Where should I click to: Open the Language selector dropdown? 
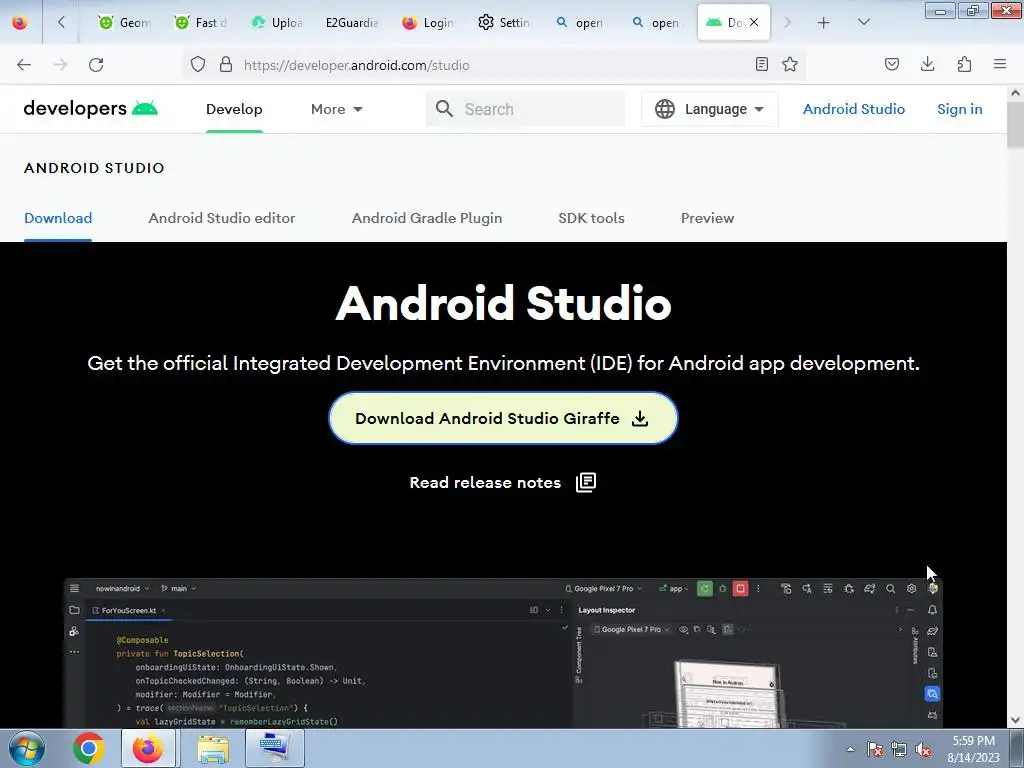coord(710,109)
